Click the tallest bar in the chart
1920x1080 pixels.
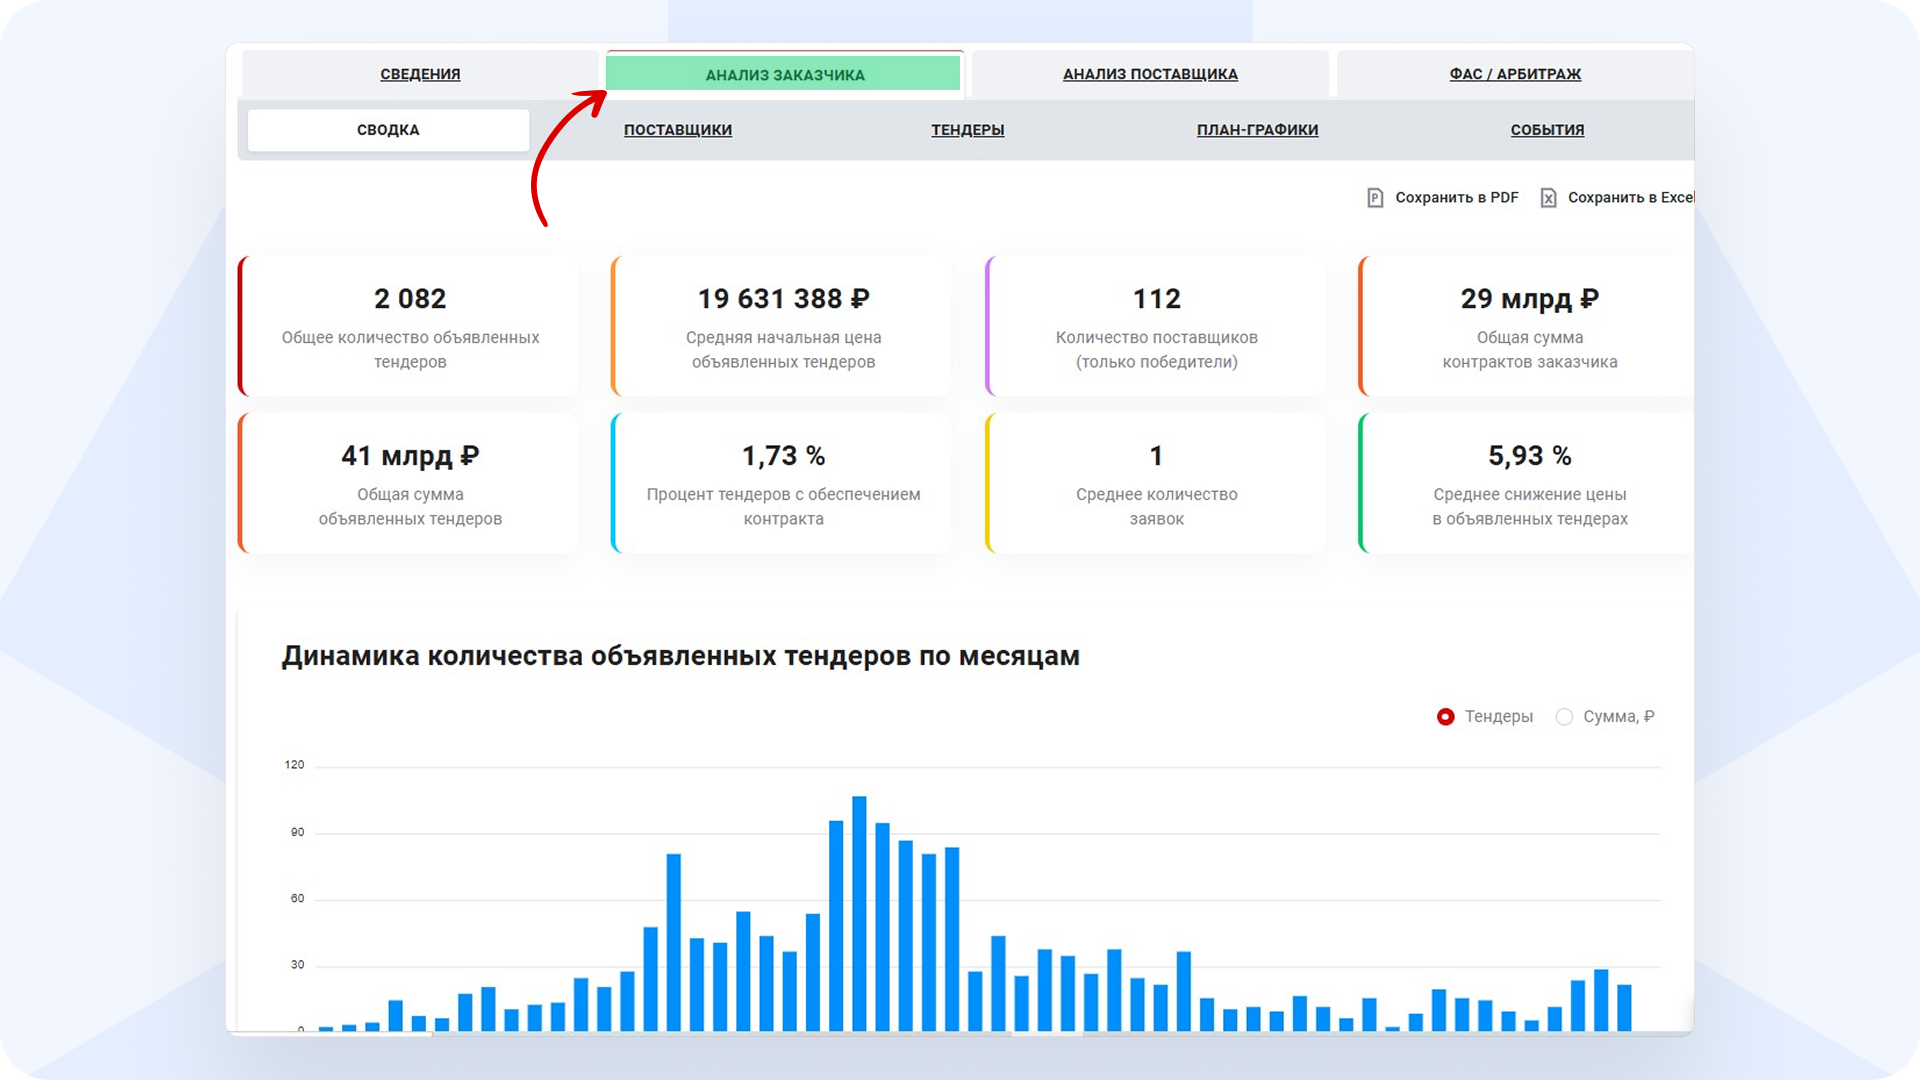[859, 913]
